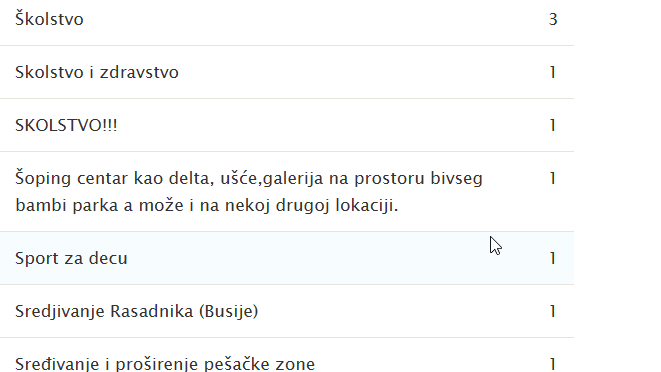Click count 1 beside Sredjivanje Rasadnika
The height and width of the screenshot is (372, 661).
tap(553, 311)
